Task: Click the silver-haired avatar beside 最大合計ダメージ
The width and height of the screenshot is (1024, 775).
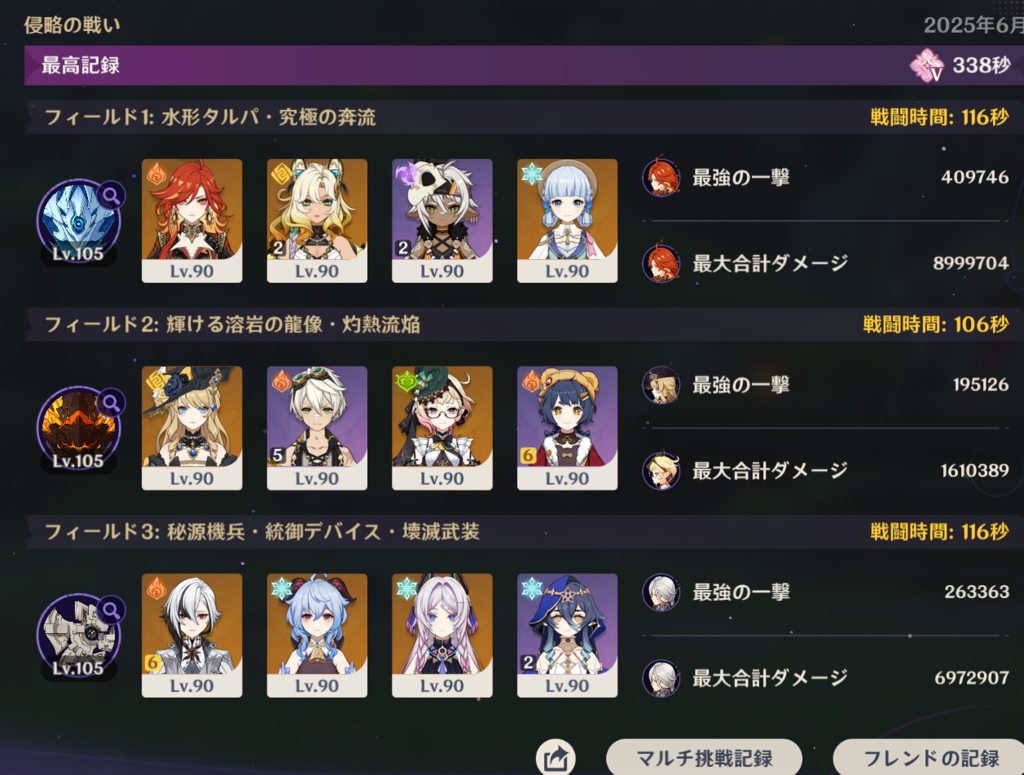Action: (x=661, y=678)
